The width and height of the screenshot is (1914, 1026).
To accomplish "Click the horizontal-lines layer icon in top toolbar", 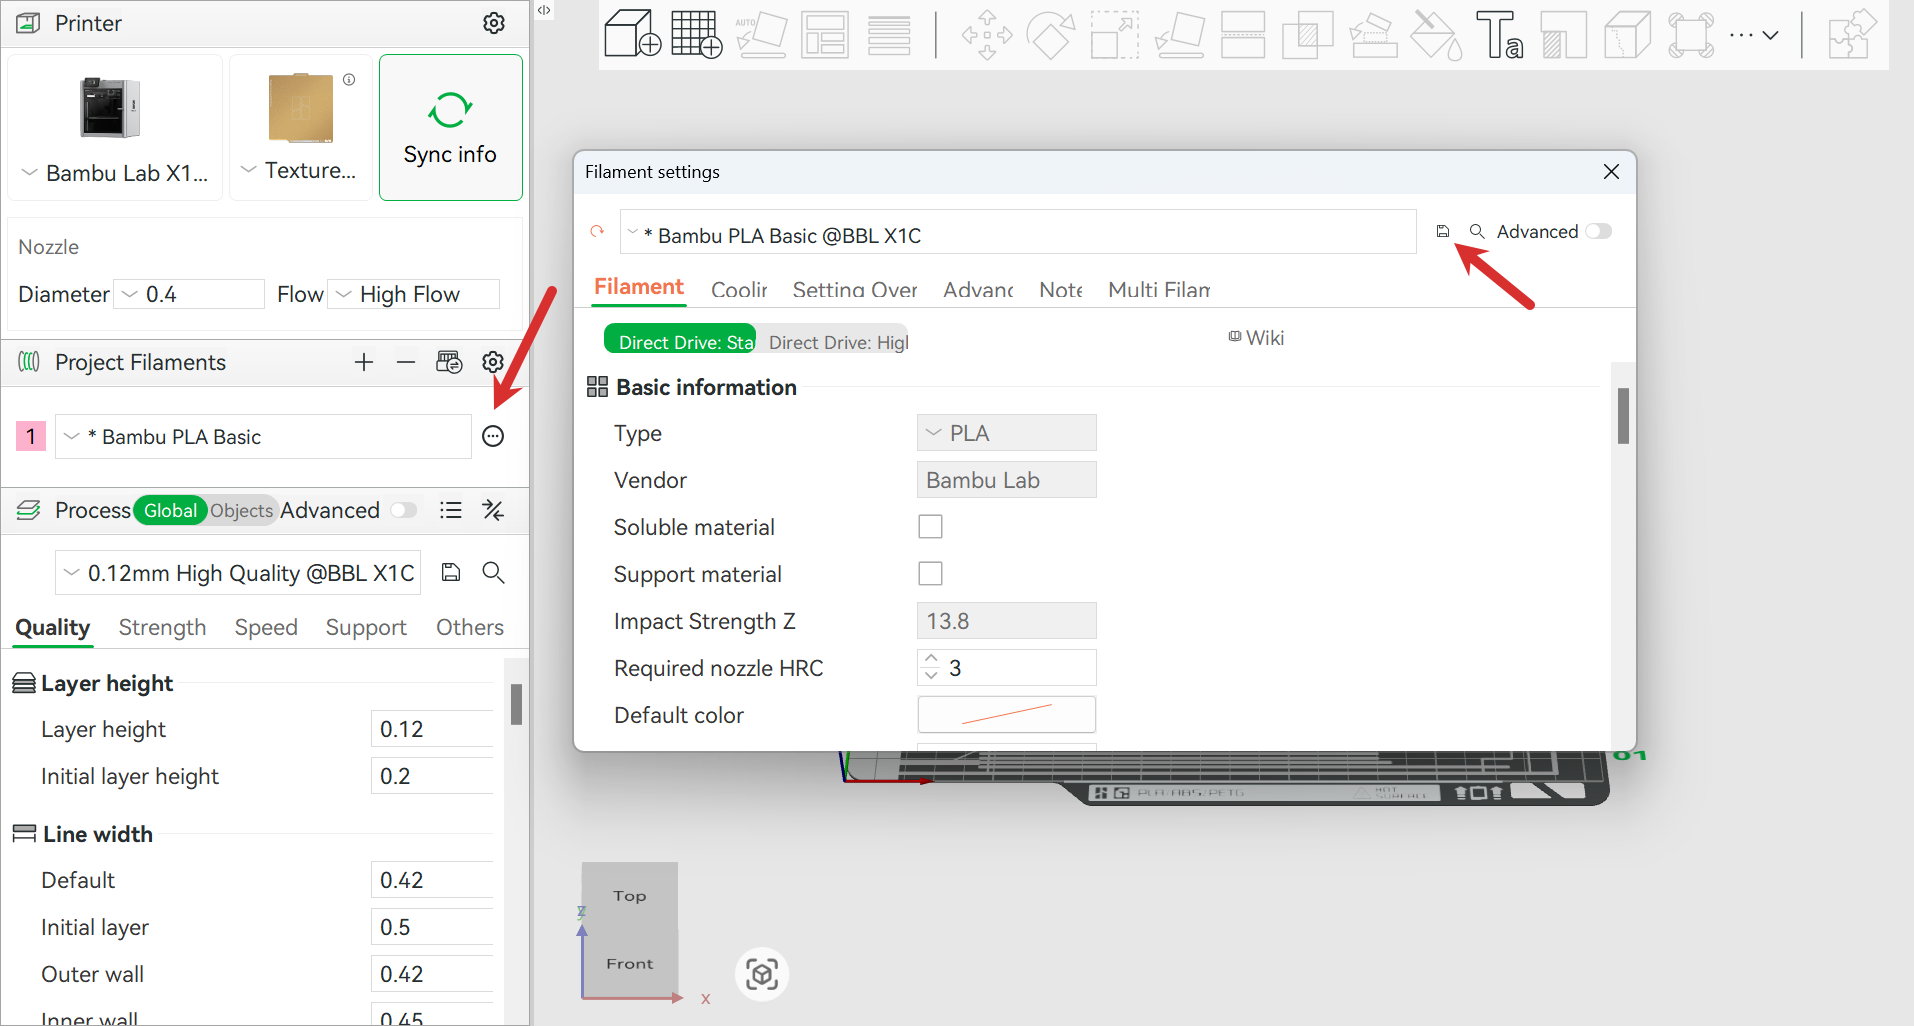I will 889,34.
